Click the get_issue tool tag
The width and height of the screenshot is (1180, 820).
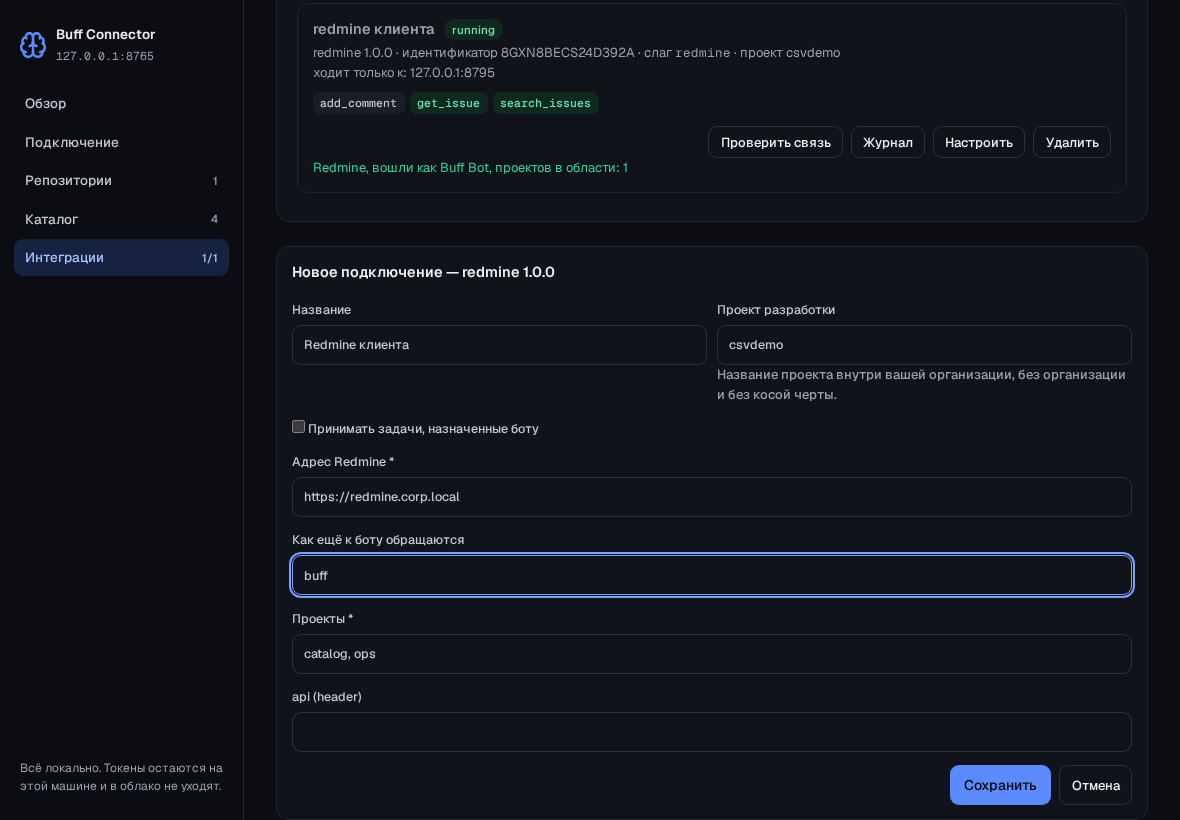449,103
